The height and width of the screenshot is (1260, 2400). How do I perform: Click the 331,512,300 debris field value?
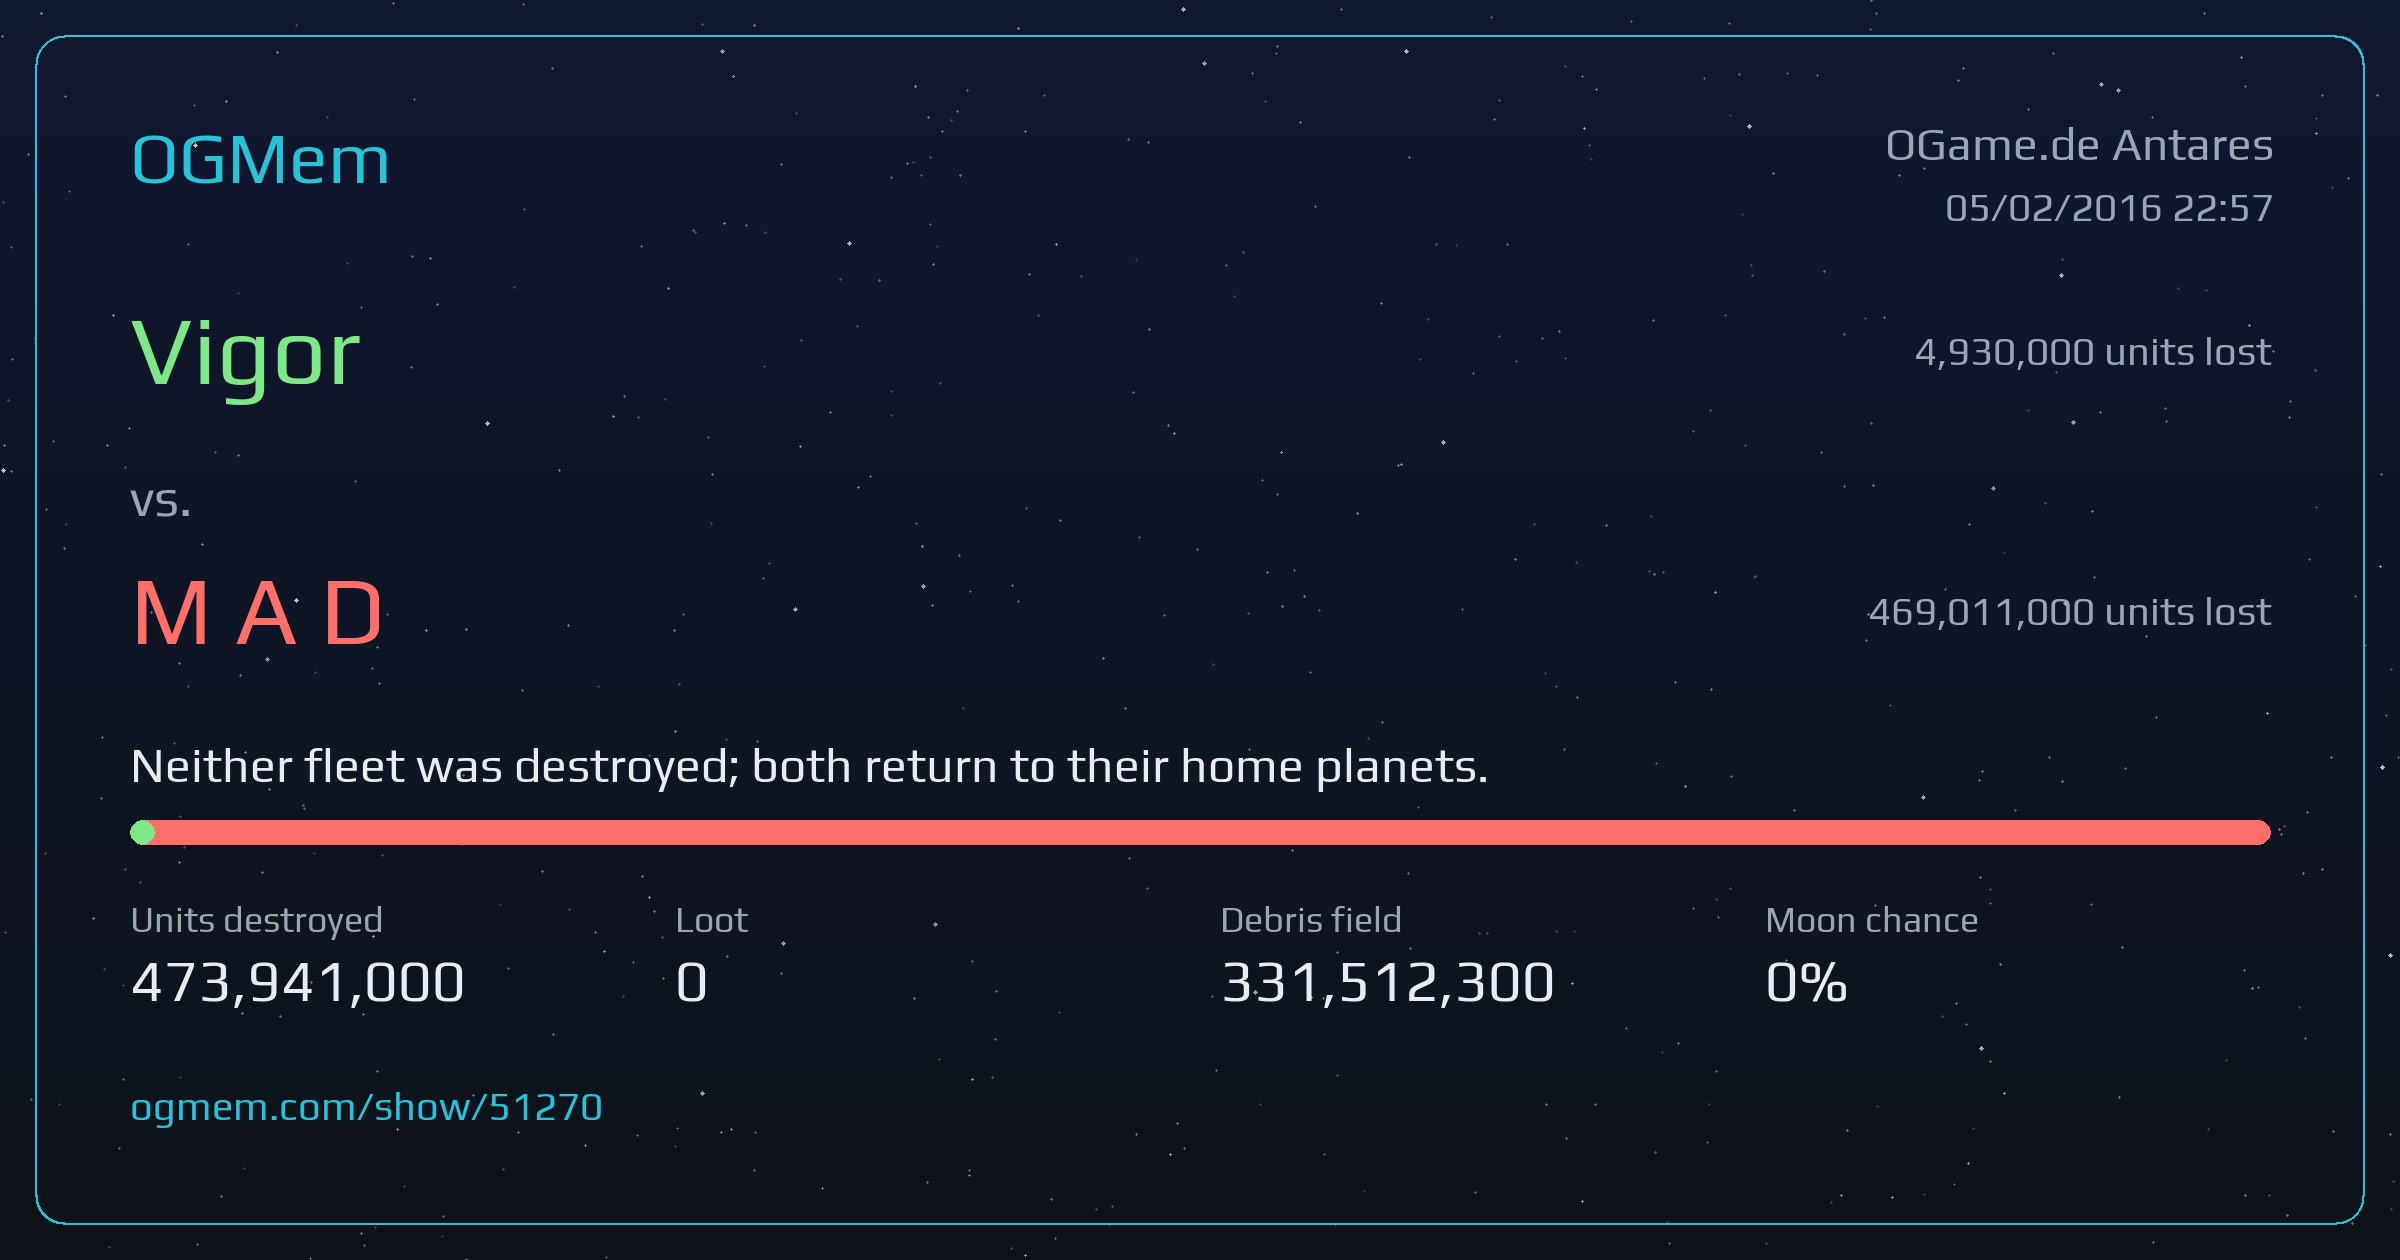1388,983
